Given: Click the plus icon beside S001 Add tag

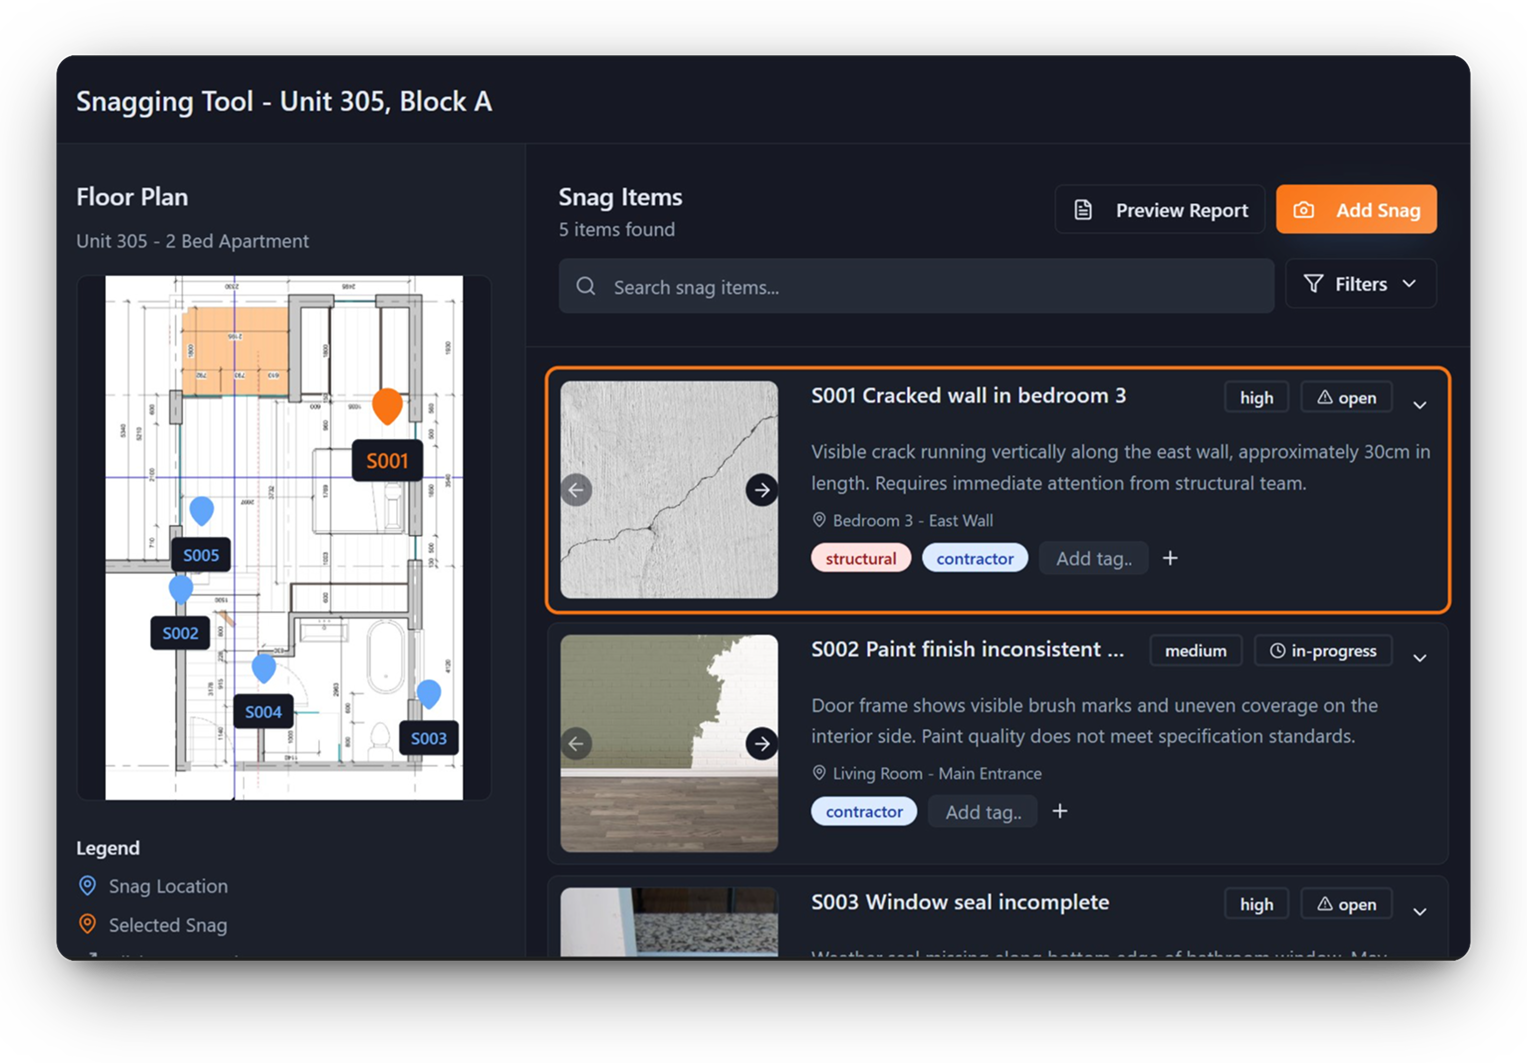Looking at the screenshot, I should (x=1170, y=558).
